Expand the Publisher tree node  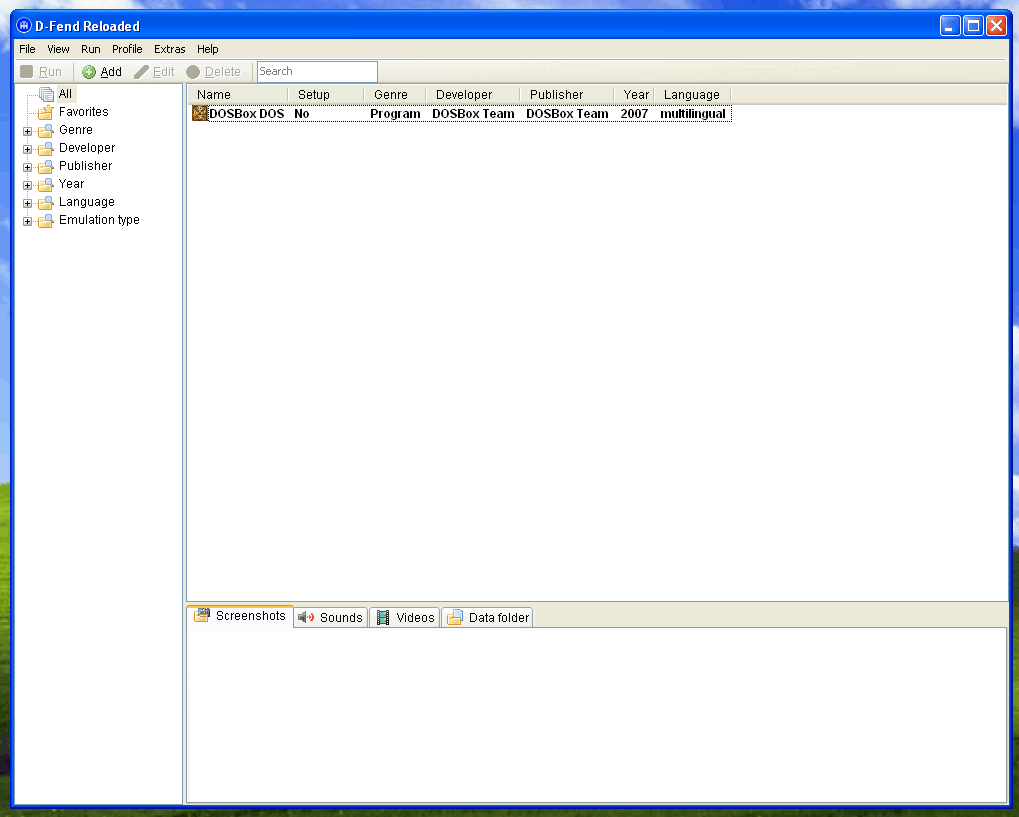click(27, 168)
